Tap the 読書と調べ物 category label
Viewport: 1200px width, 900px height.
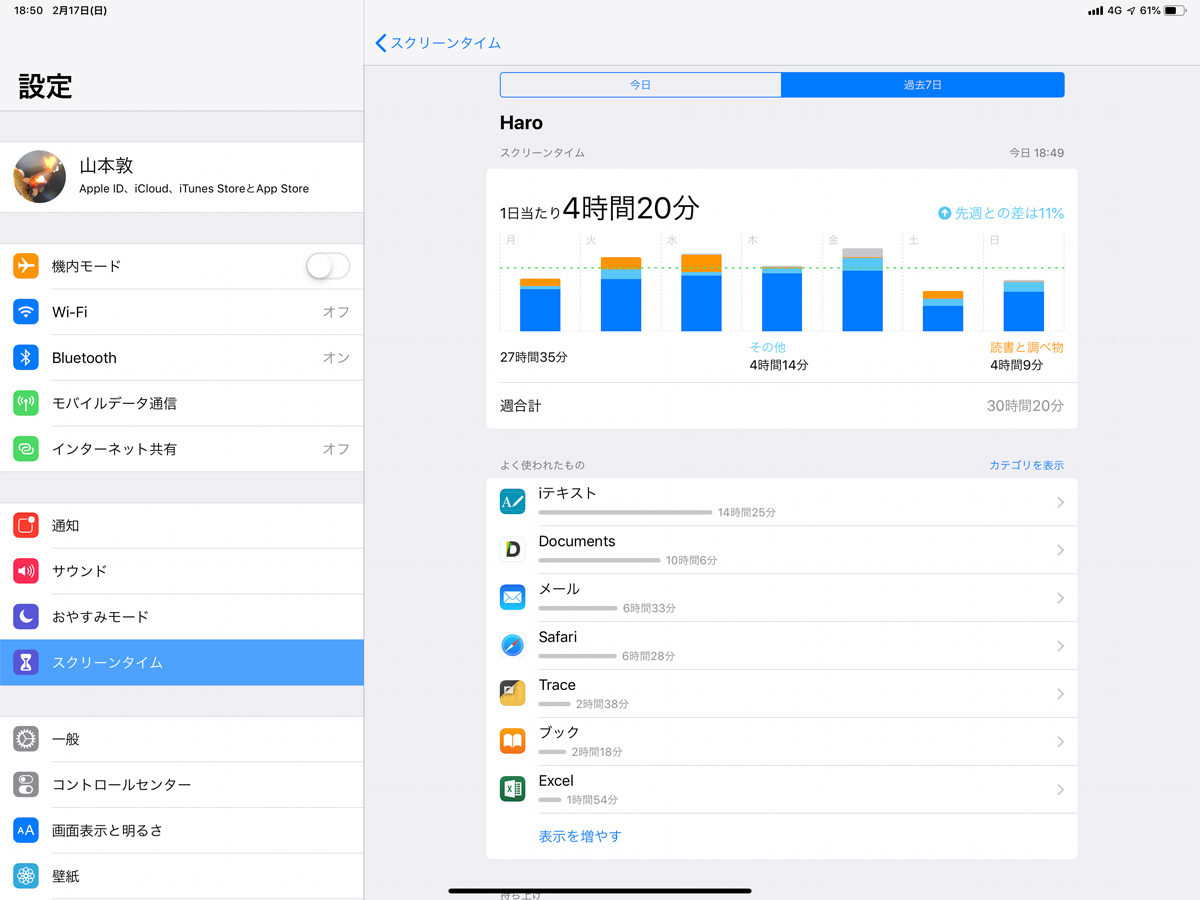point(1027,347)
